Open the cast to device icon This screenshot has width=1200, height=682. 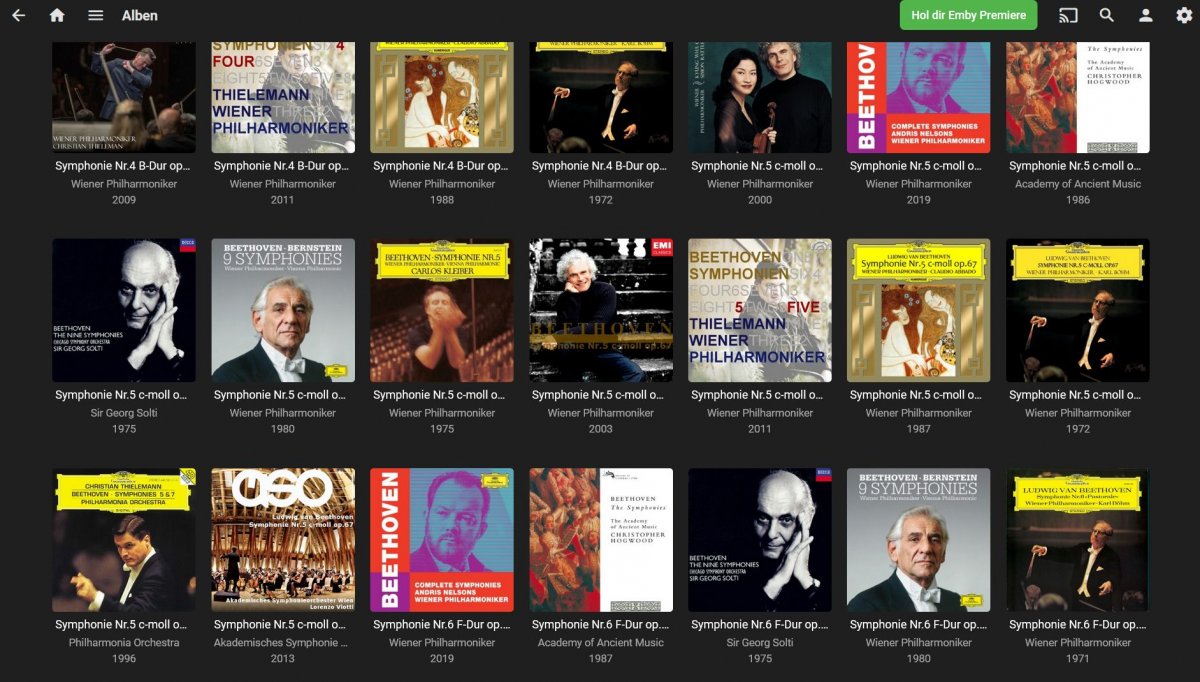coord(1068,15)
